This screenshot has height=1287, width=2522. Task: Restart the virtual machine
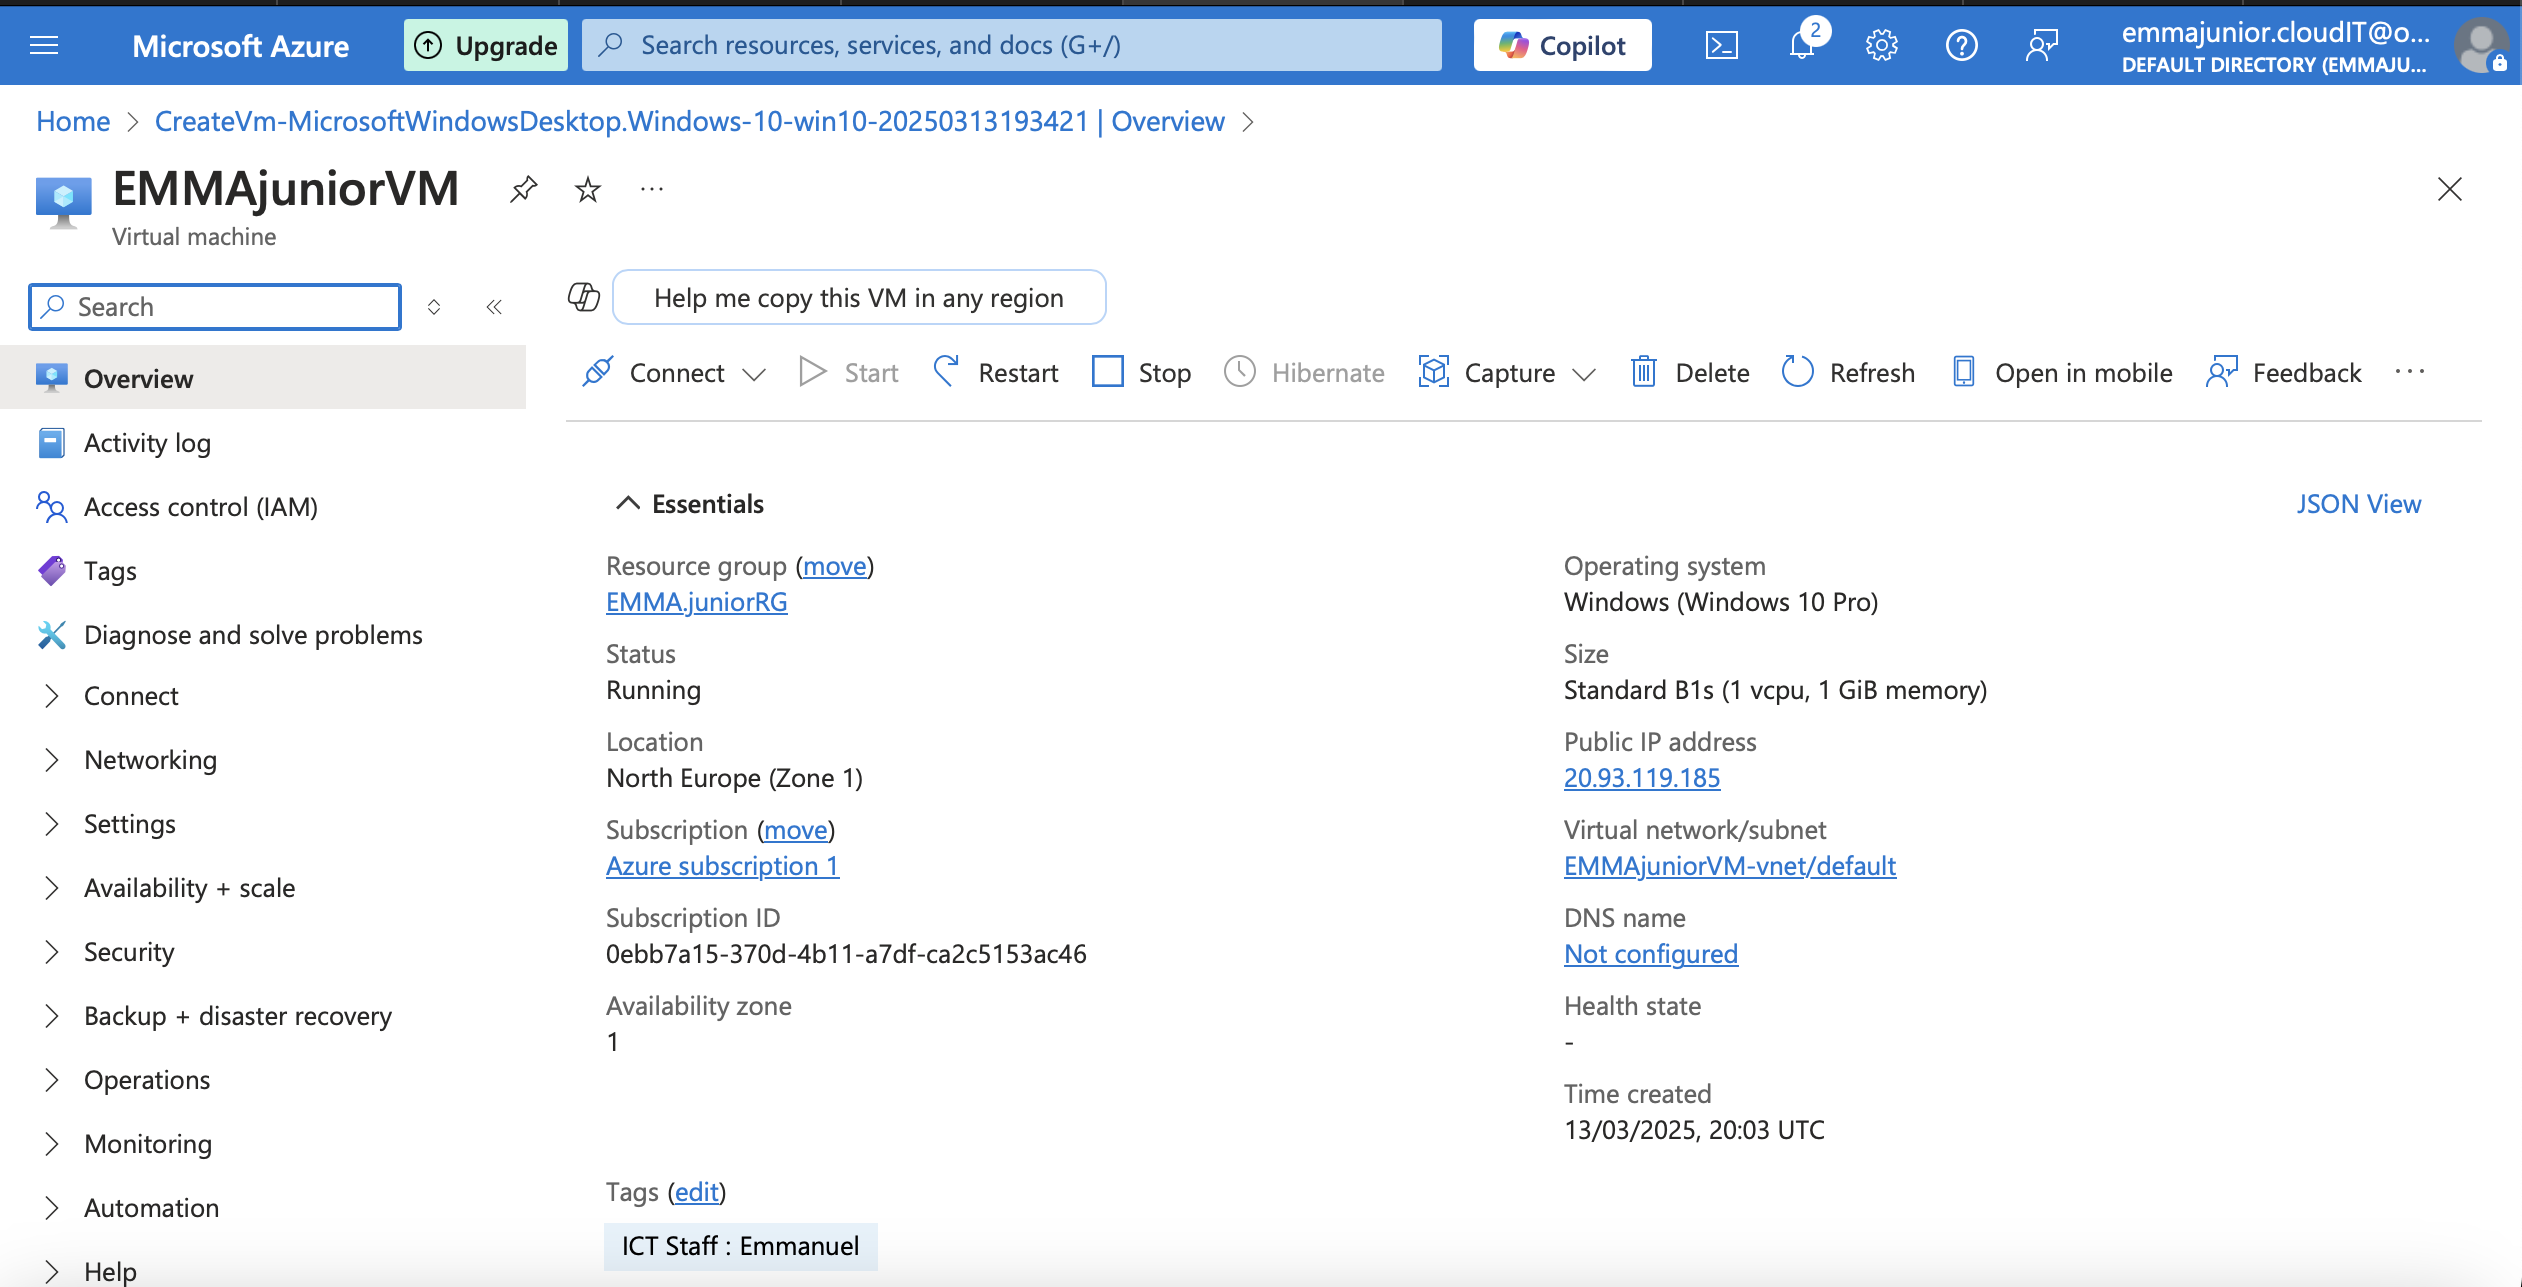click(x=995, y=373)
